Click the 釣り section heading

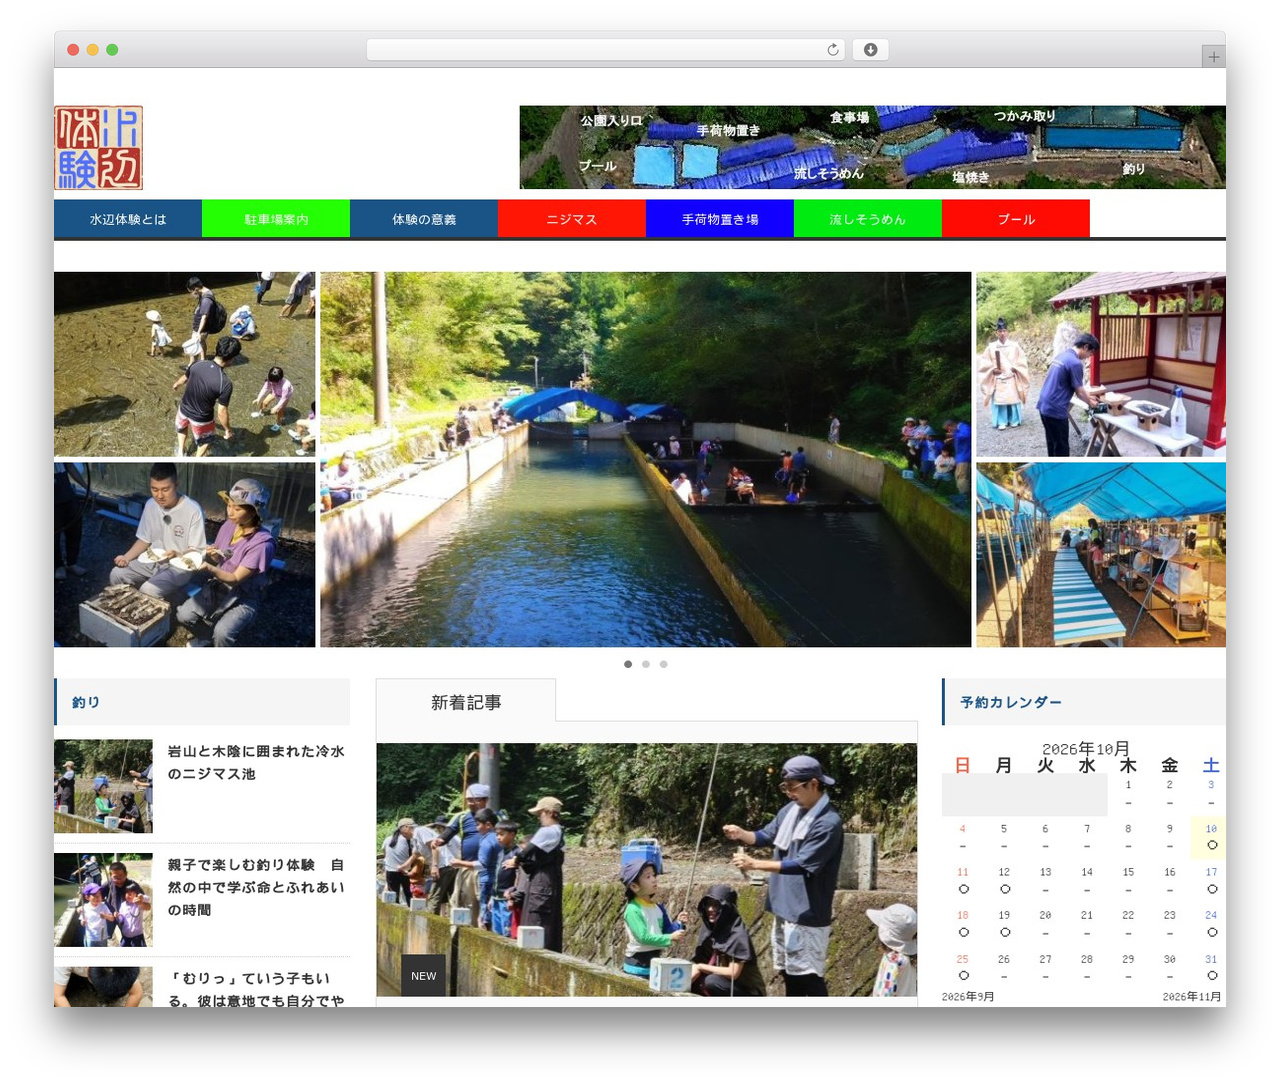pyautogui.click(x=86, y=702)
